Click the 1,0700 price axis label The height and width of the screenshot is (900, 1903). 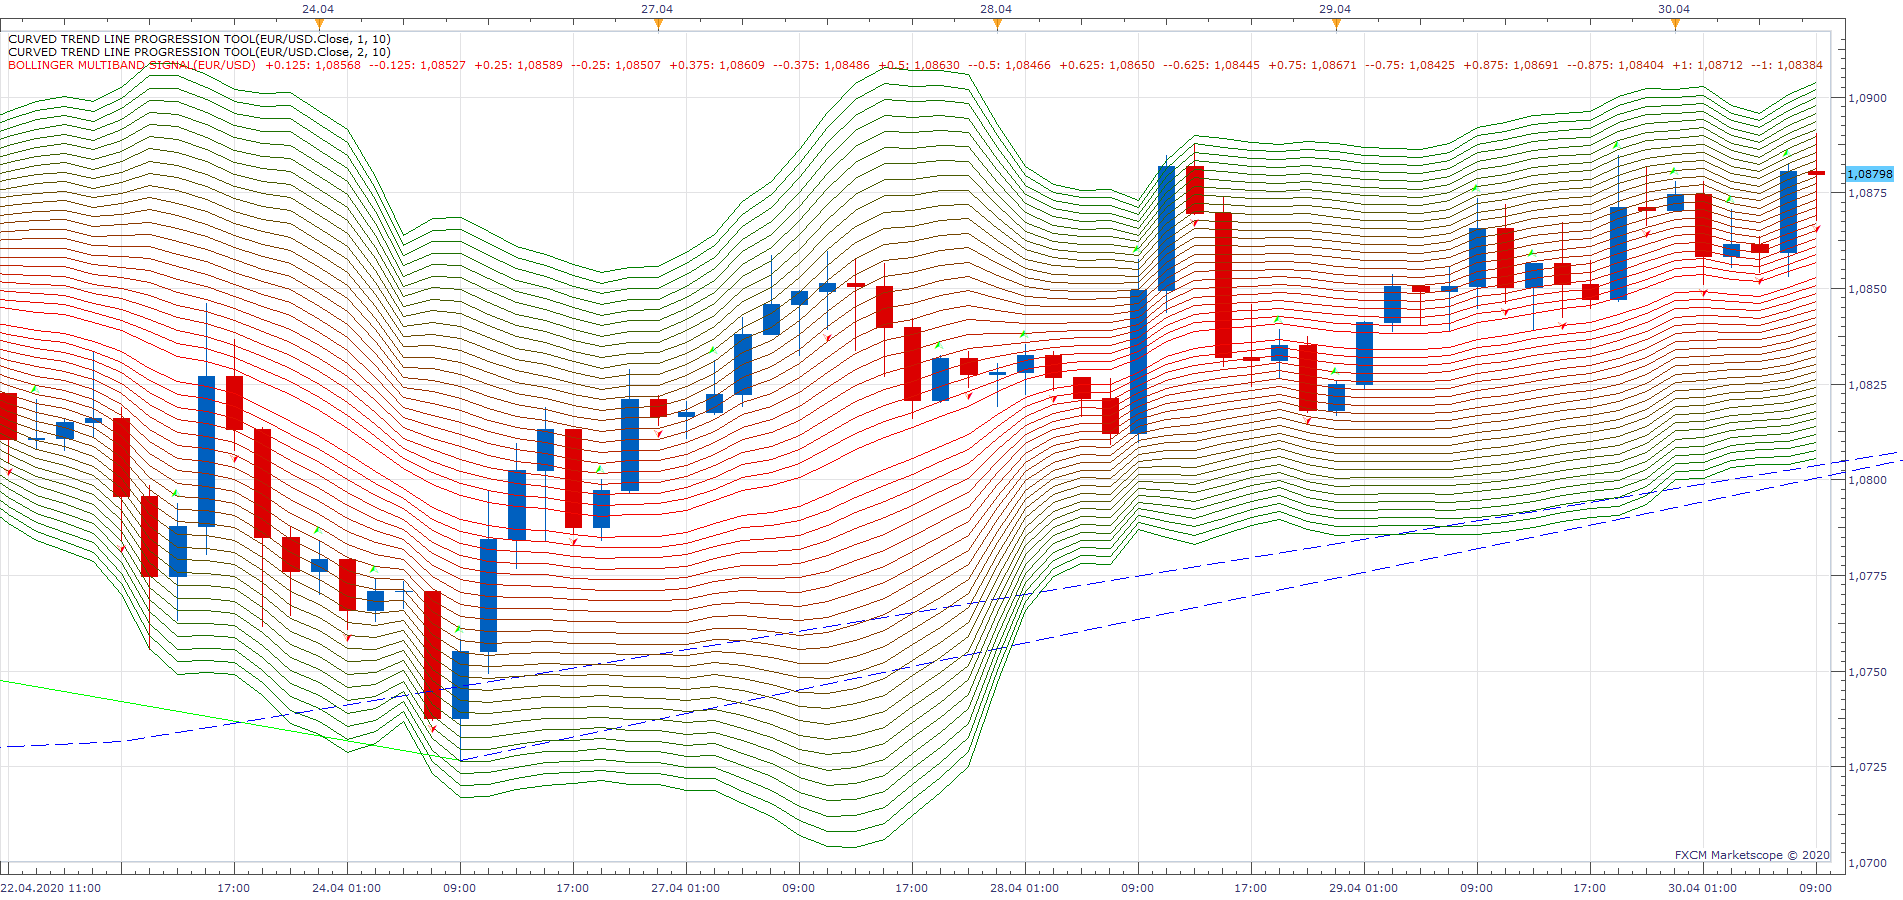1868,863
